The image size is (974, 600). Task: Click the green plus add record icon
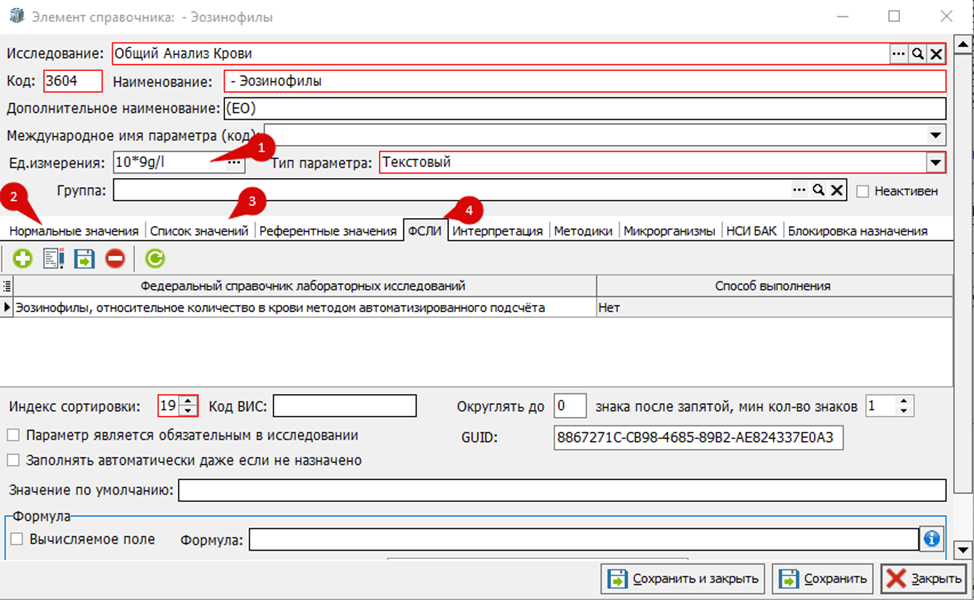22,258
